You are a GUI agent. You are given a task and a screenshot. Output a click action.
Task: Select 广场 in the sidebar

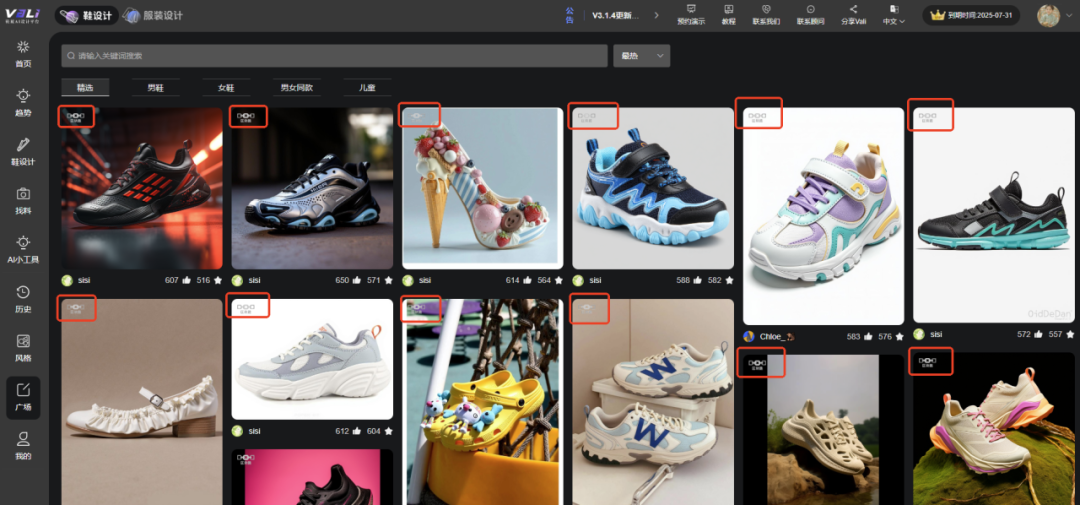(23, 398)
